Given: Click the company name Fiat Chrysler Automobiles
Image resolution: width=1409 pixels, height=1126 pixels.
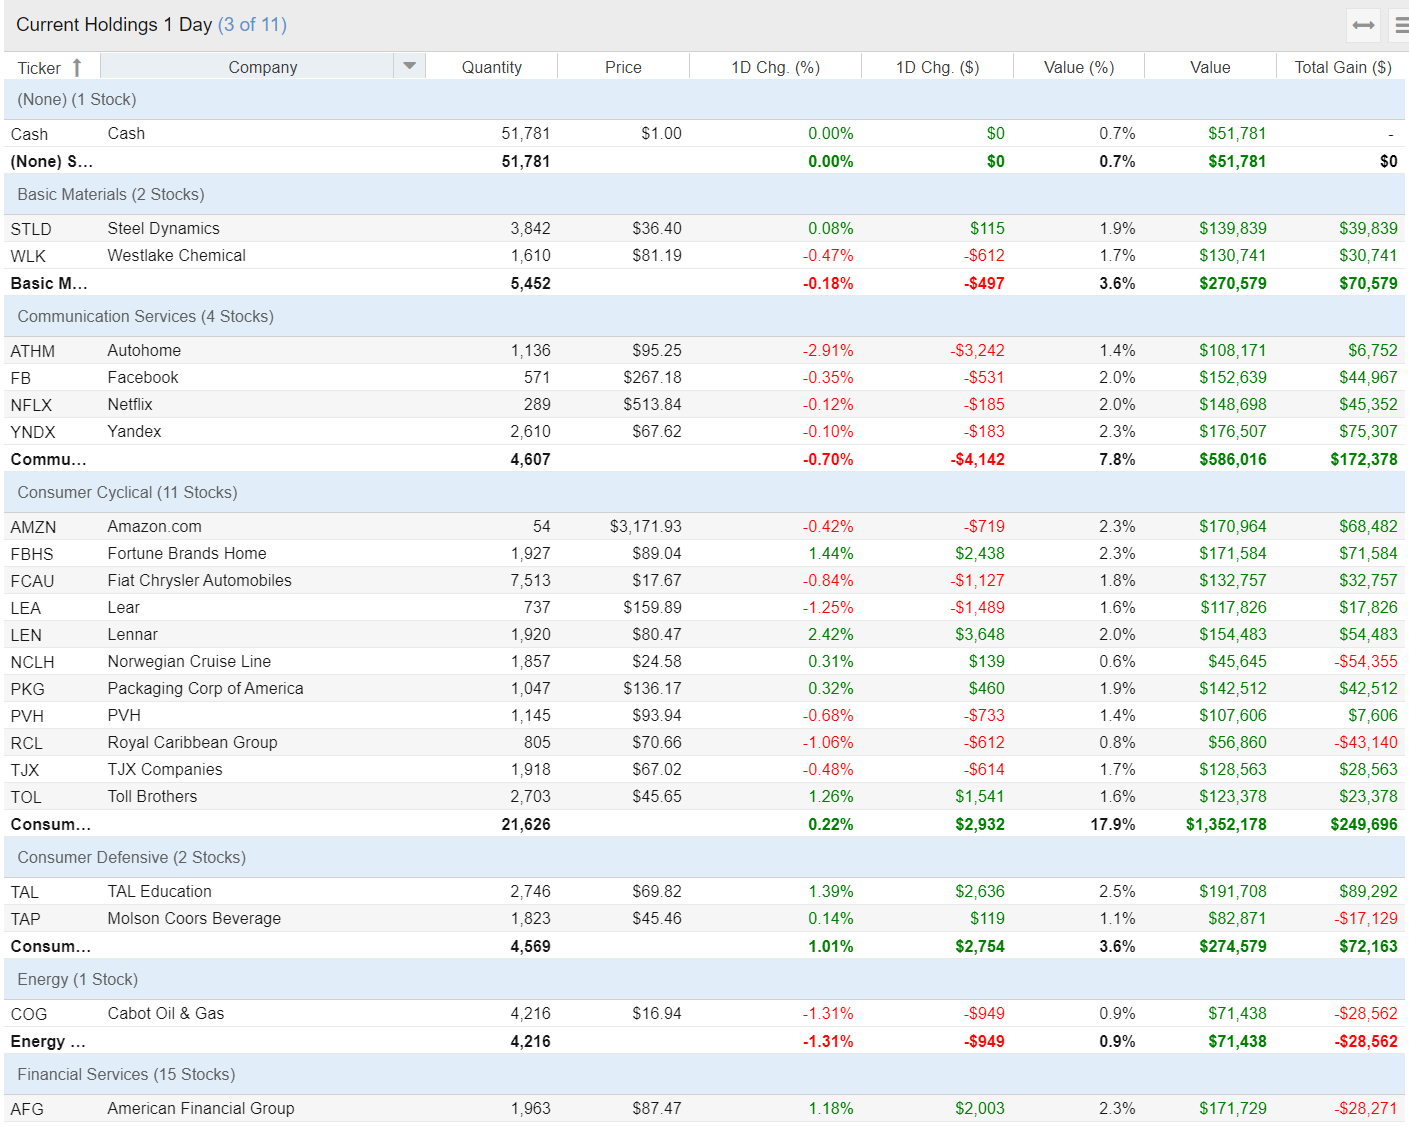Looking at the screenshot, I should click(200, 580).
